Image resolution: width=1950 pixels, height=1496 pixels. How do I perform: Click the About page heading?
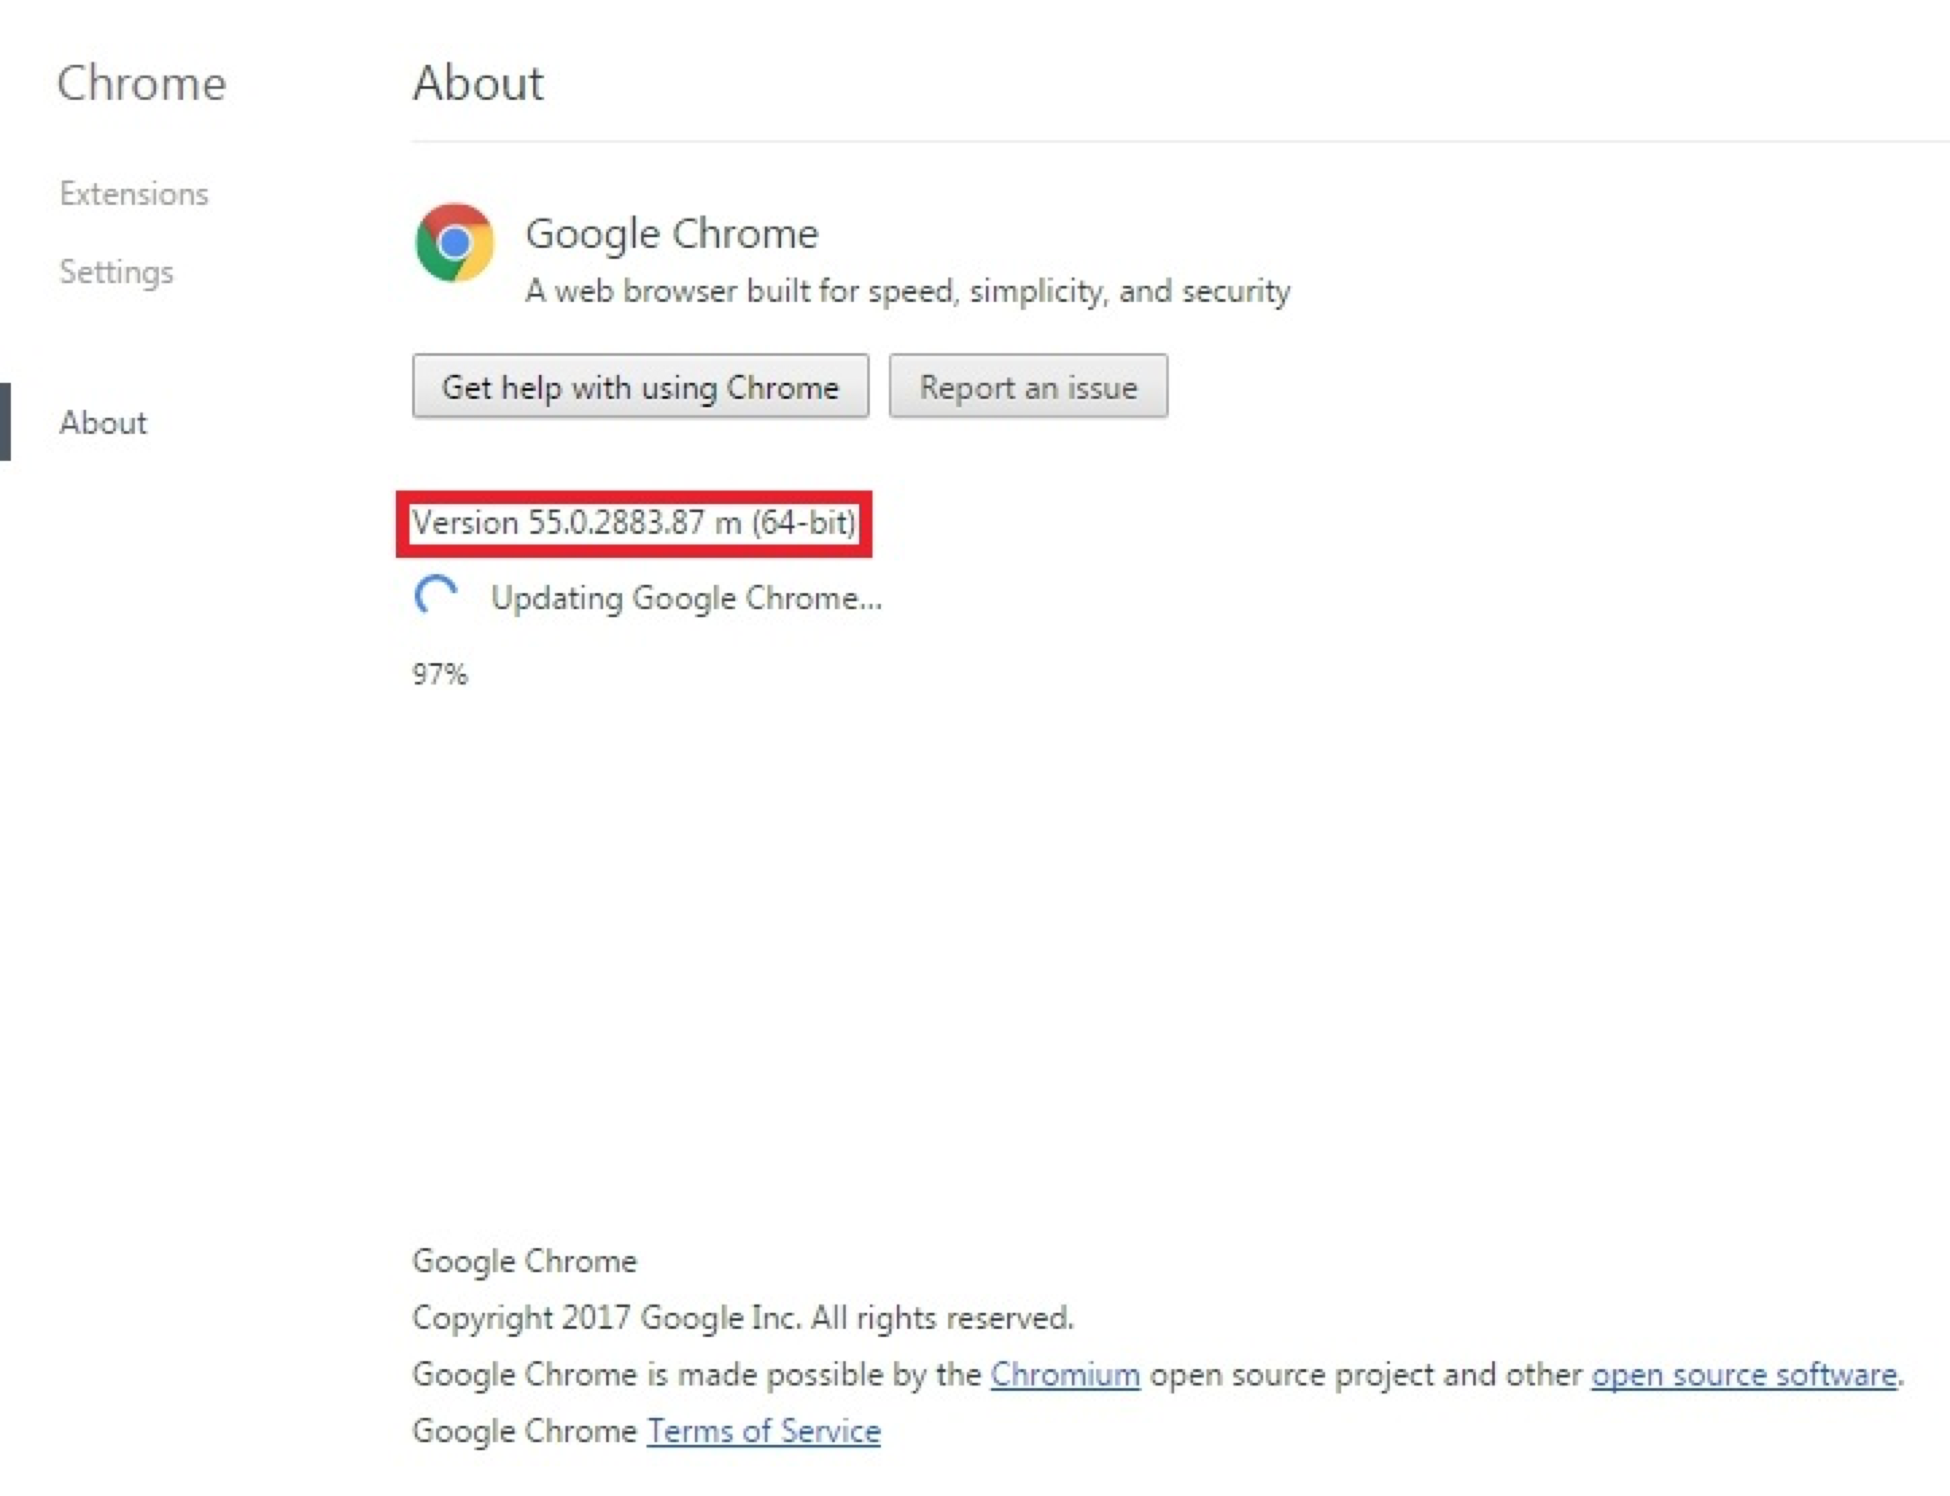478,83
